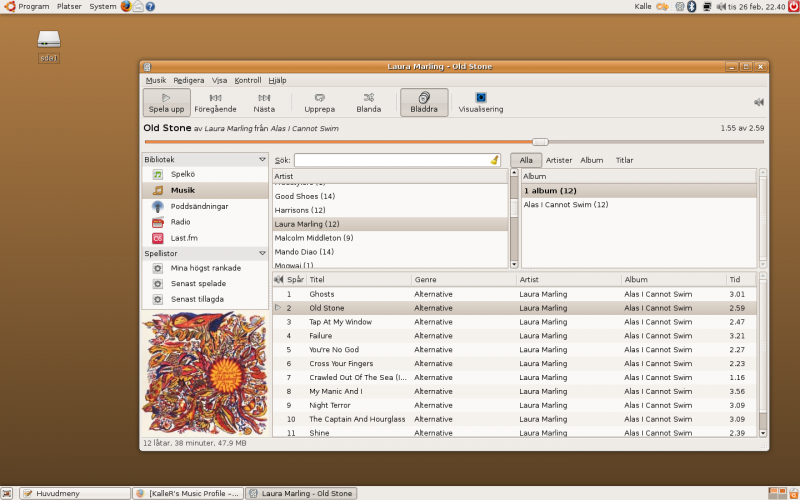Open the Redigera menu
800x500 pixels.
click(x=188, y=80)
